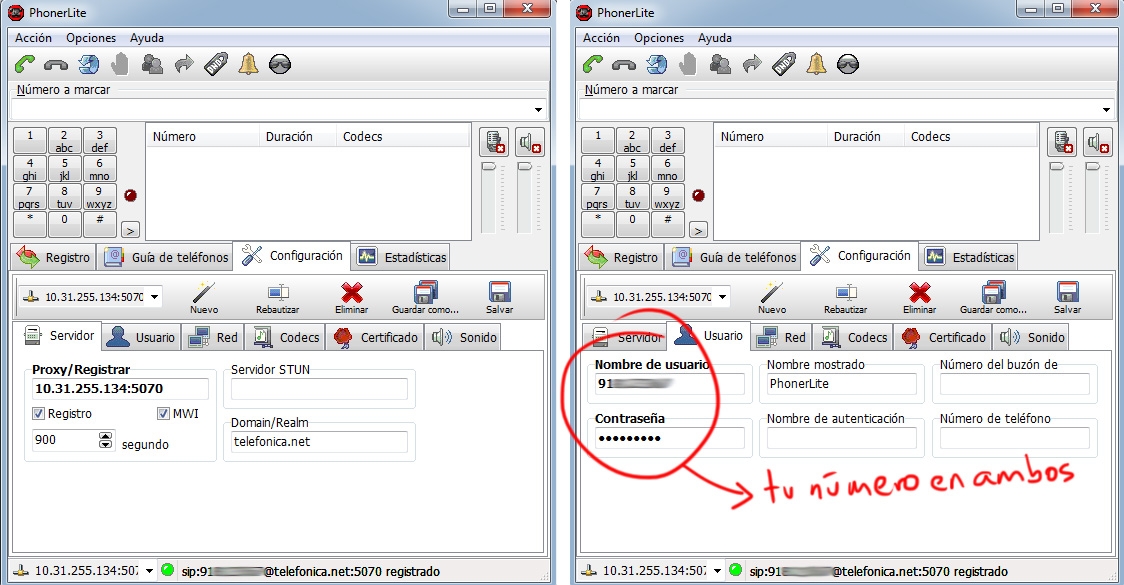Click hold hand icon in left window
The height and width of the screenshot is (585, 1124).
120,65
